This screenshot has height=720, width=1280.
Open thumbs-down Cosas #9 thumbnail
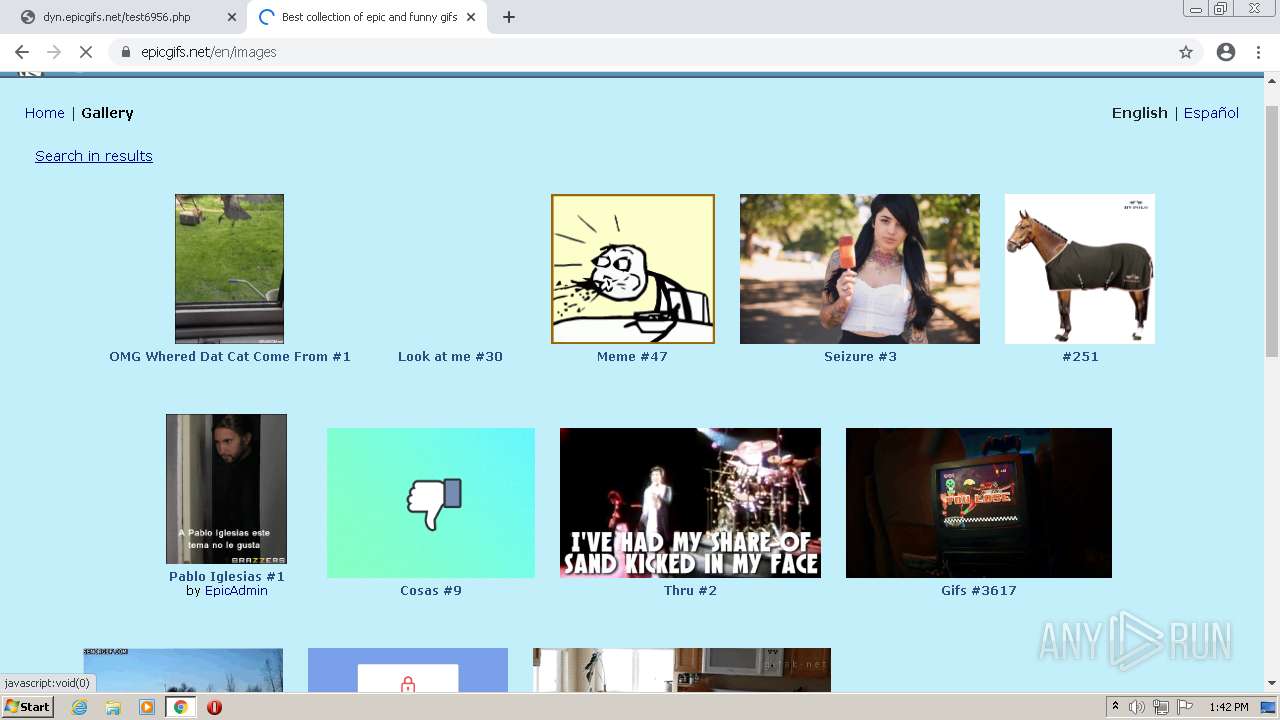coord(431,503)
